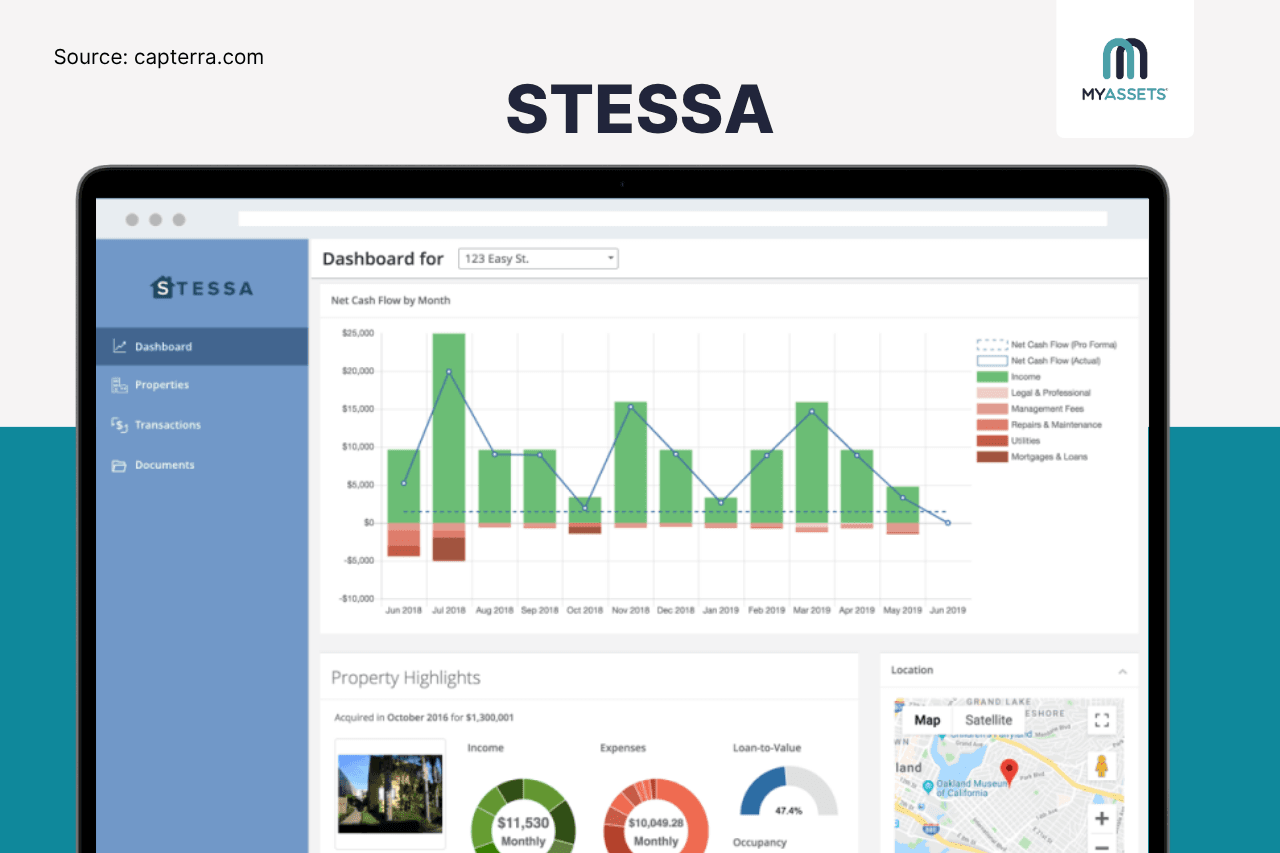Click the Loan-to-Value gauge
The width and height of the screenshot is (1280, 853).
coord(789,792)
